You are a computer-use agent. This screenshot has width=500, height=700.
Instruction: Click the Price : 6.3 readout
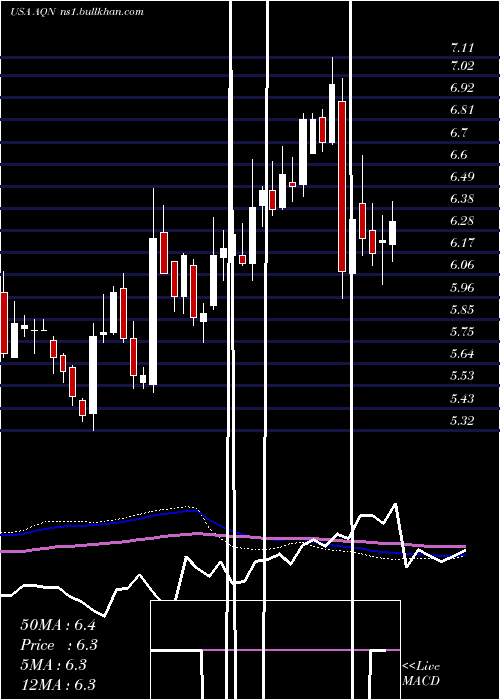pos(59,645)
